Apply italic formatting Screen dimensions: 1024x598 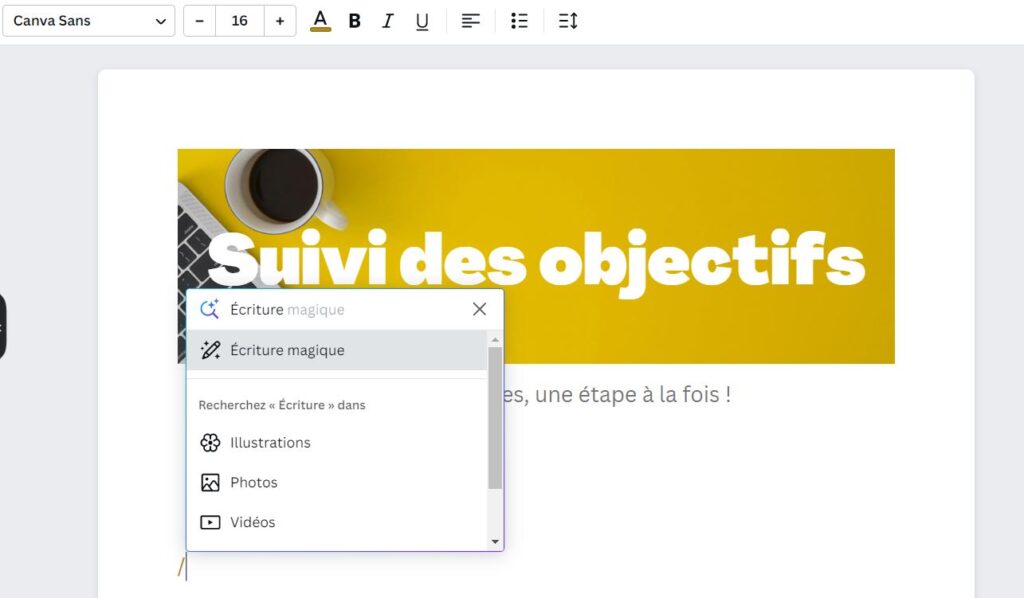(388, 20)
